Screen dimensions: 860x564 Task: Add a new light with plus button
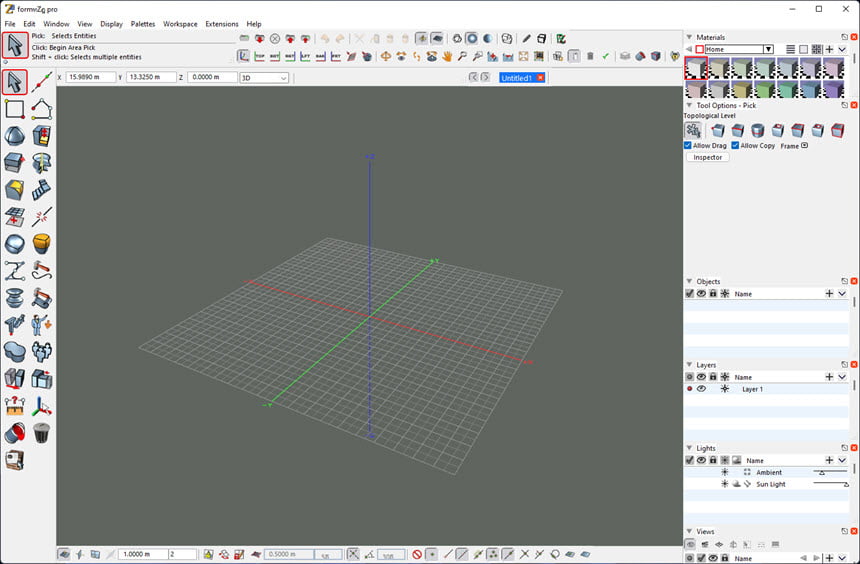click(829, 460)
